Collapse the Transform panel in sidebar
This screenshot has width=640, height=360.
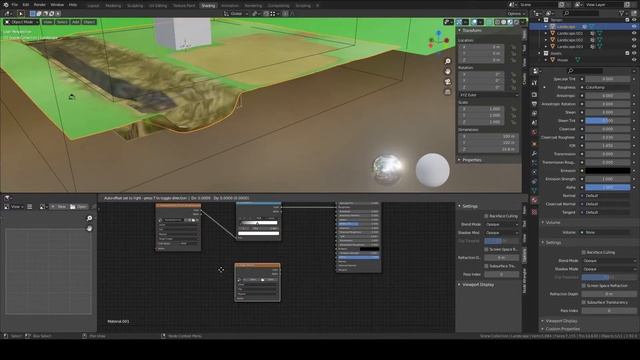coord(471,30)
